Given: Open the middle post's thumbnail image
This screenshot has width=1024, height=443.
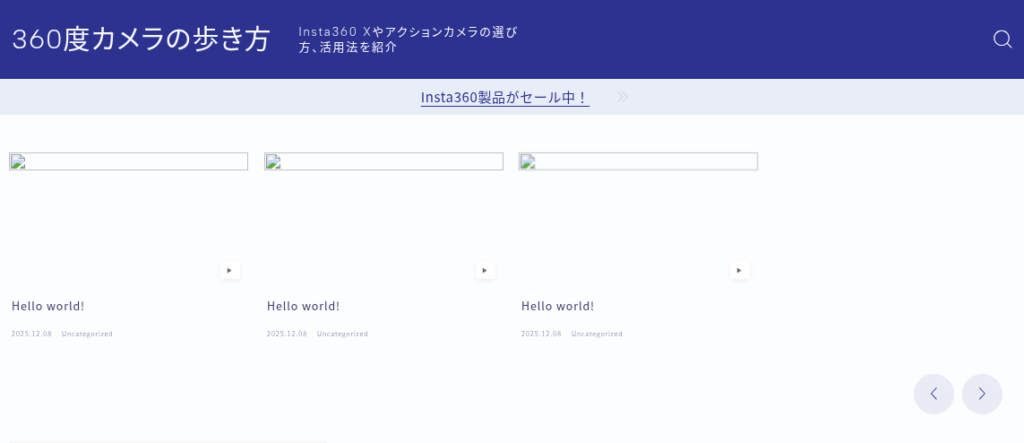Looking at the screenshot, I should 383,162.
